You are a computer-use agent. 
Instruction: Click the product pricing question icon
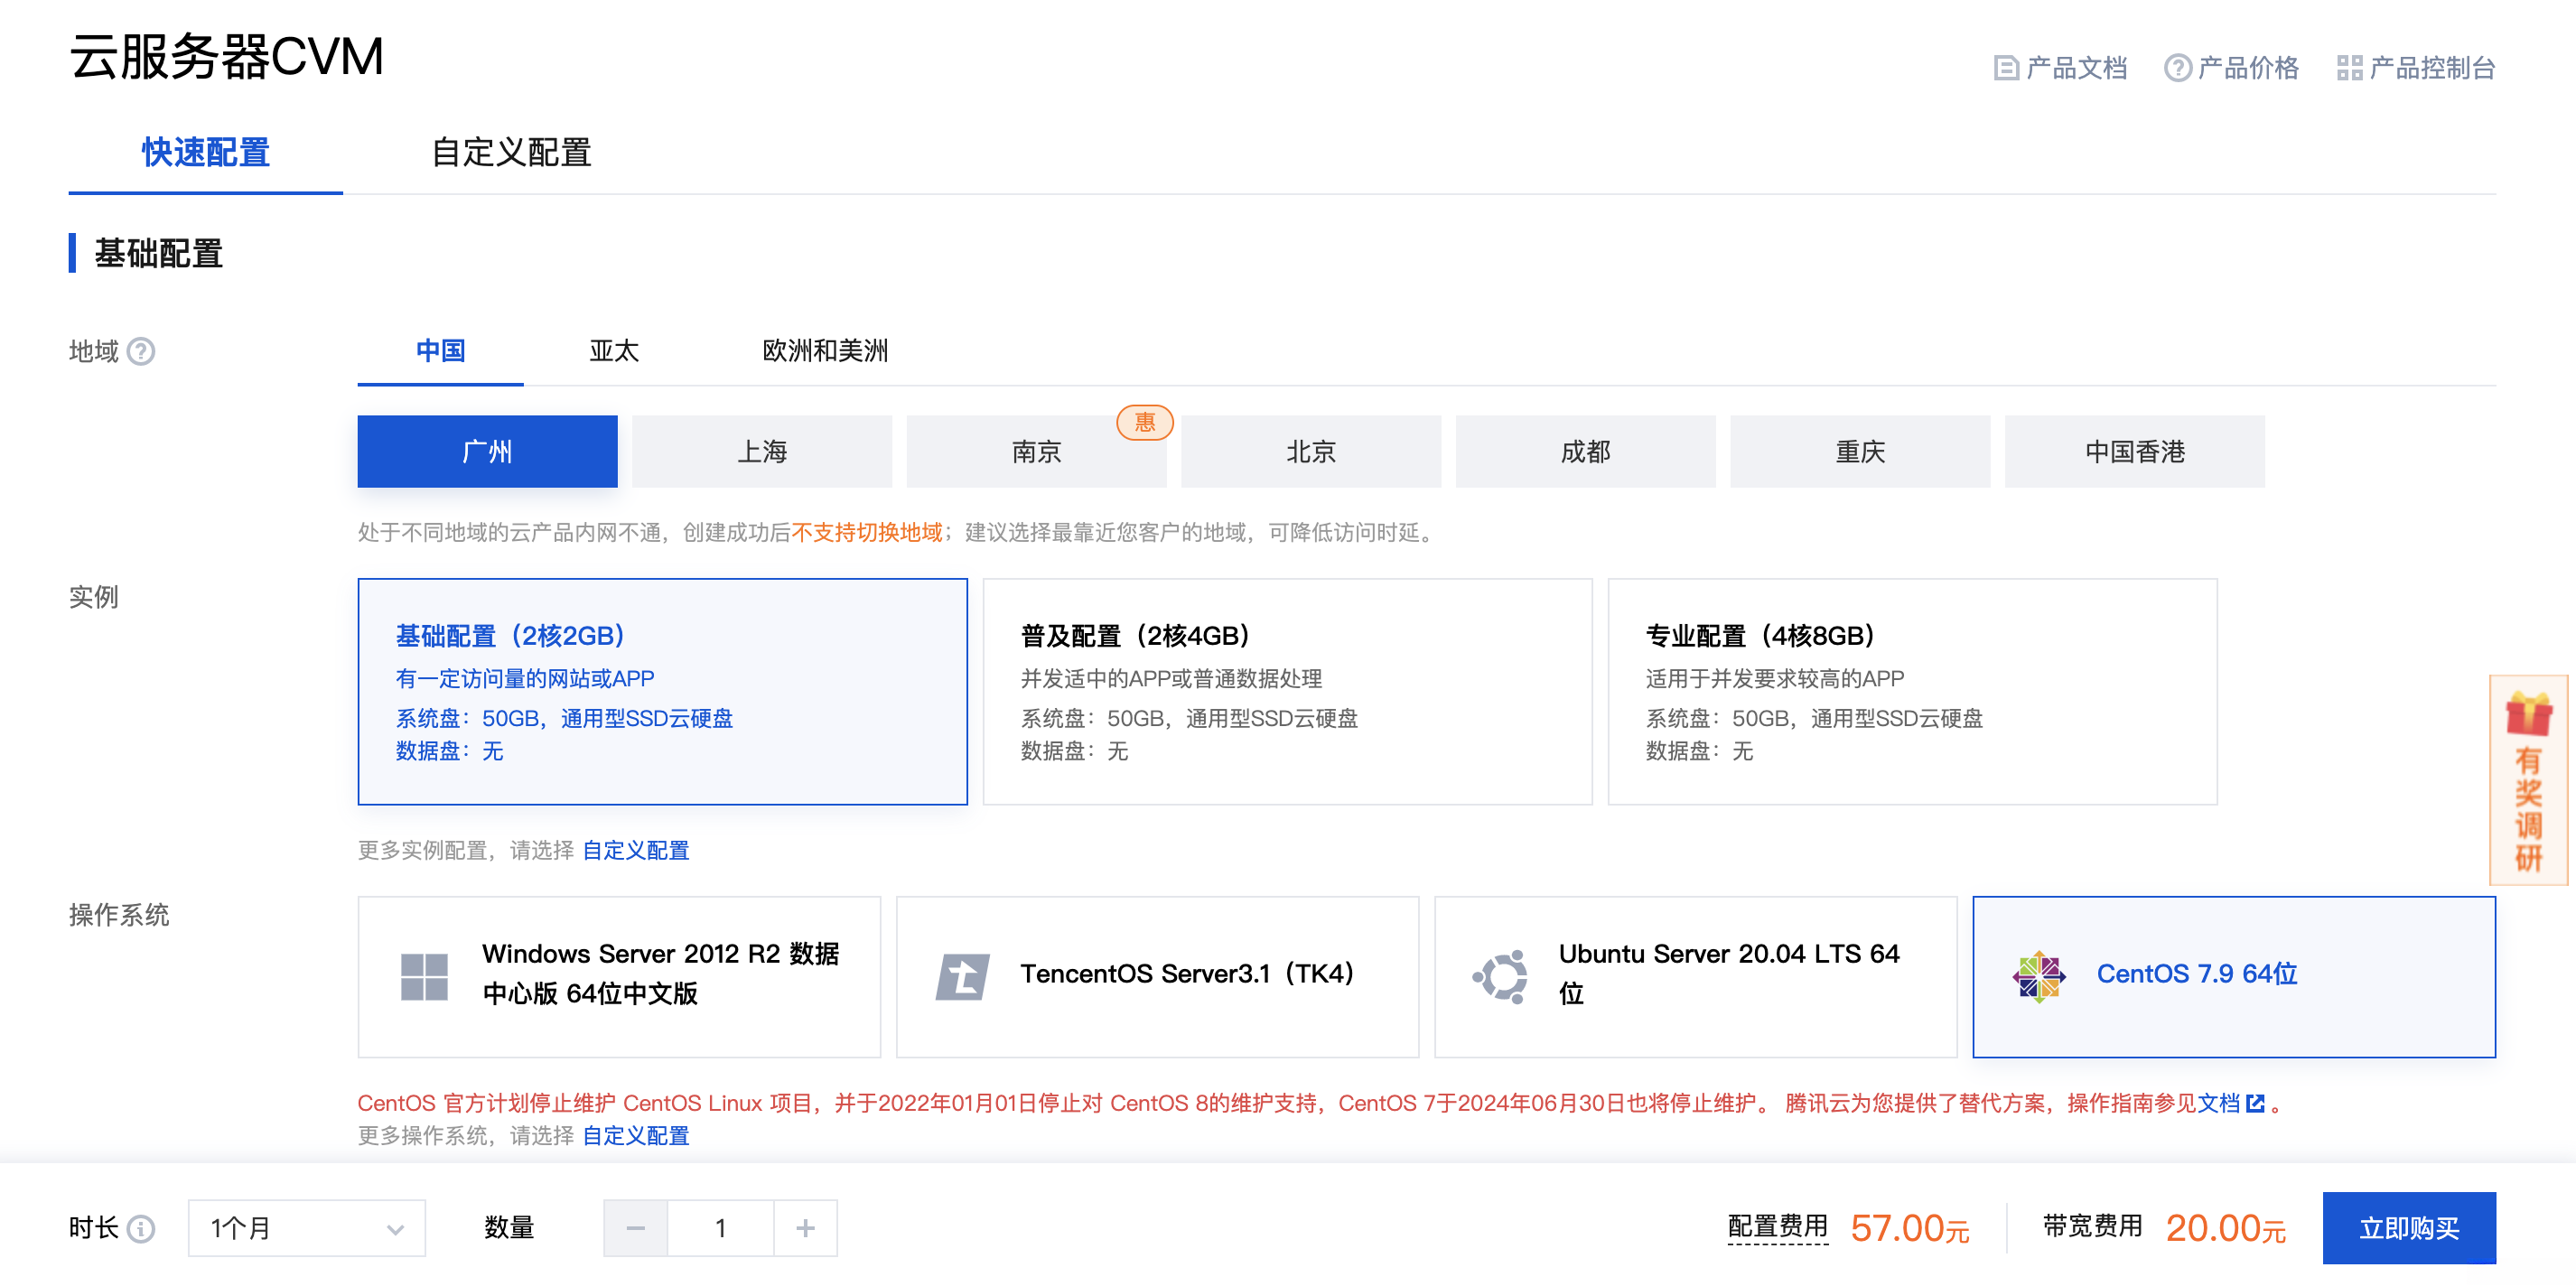coord(2177,68)
